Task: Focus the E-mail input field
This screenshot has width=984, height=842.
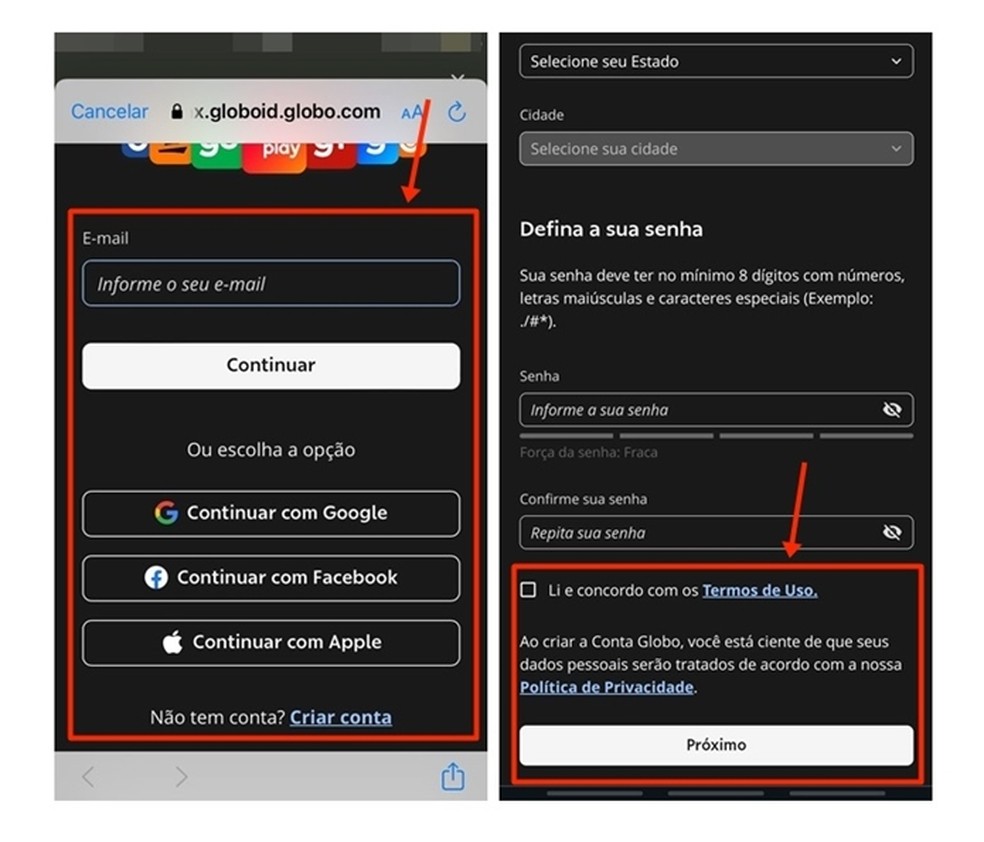Action: [x=271, y=284]
